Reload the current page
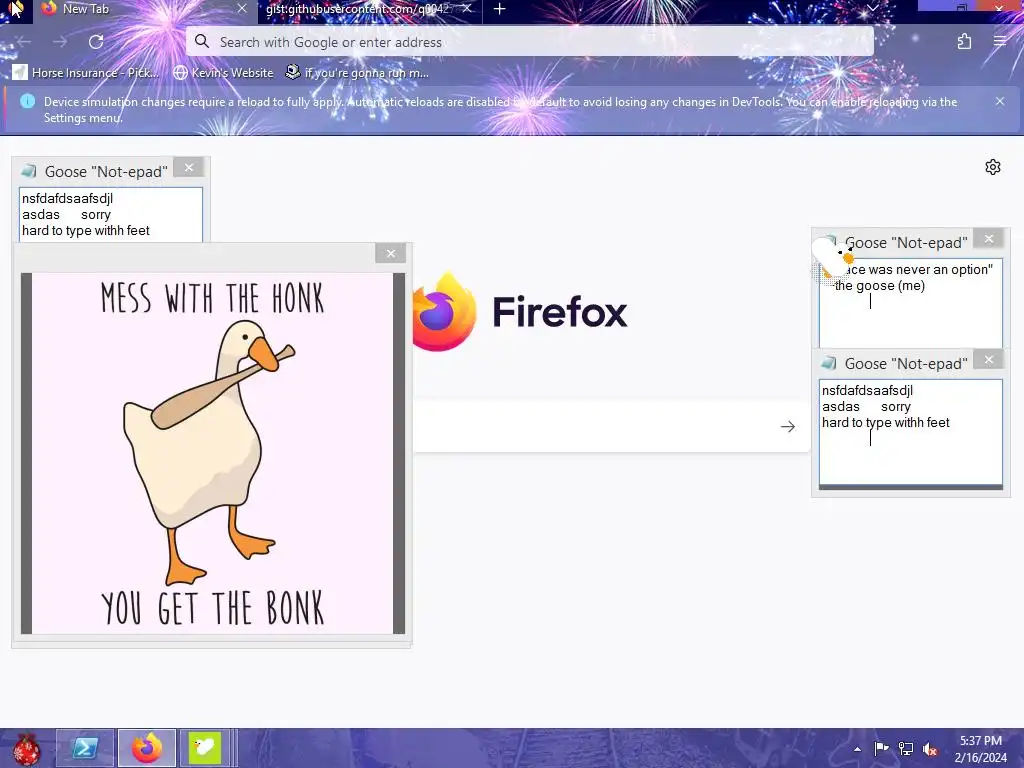This screenshot has width=1024, height=768. click(x=96, y=42)
